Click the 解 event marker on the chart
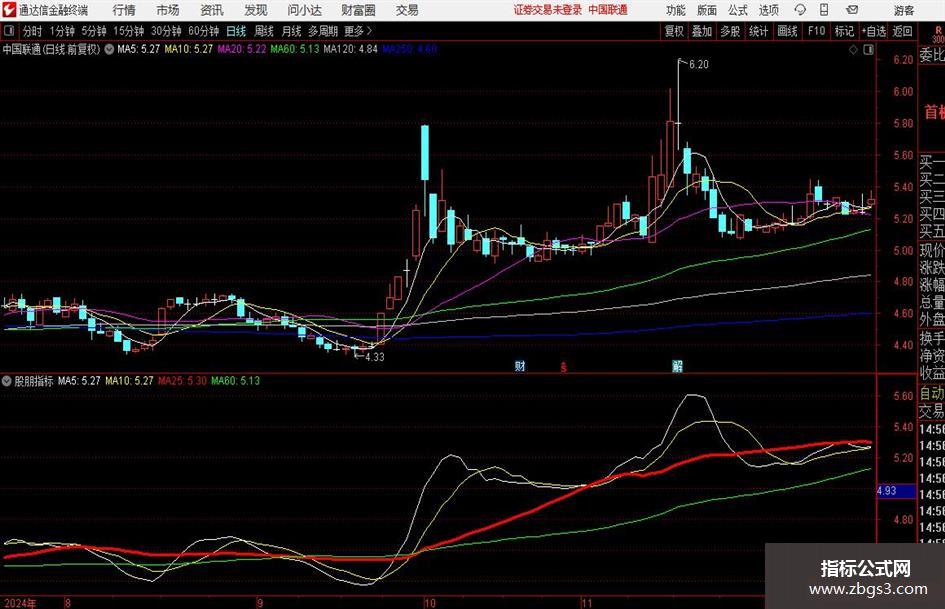Viewport: 945px width, 609px height. coord(677,365)
